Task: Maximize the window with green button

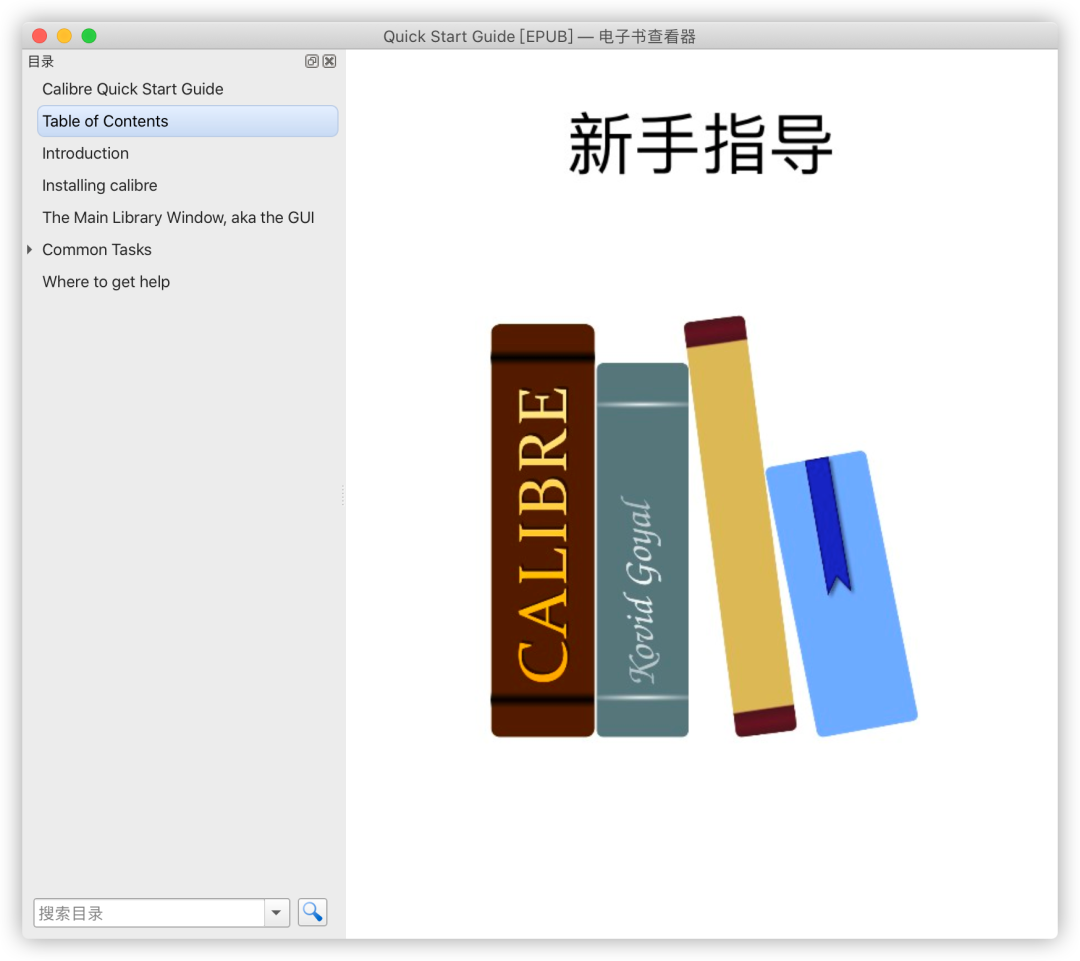Action: (89, 36)
